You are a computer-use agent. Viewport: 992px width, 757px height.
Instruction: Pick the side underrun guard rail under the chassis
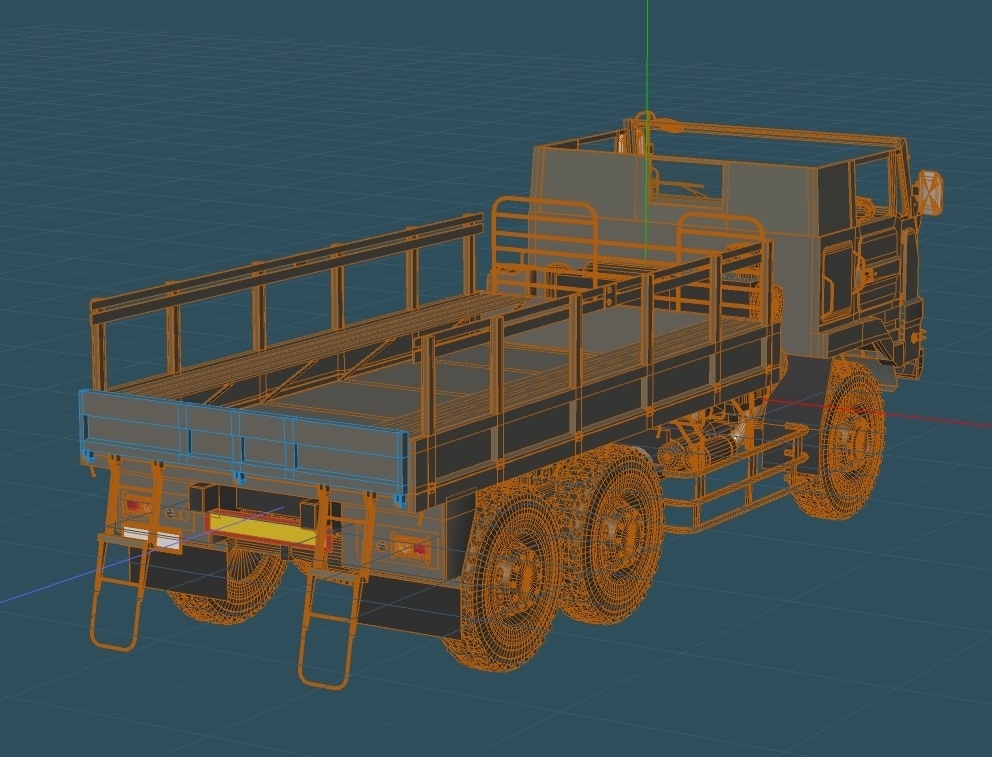(737, 481)
